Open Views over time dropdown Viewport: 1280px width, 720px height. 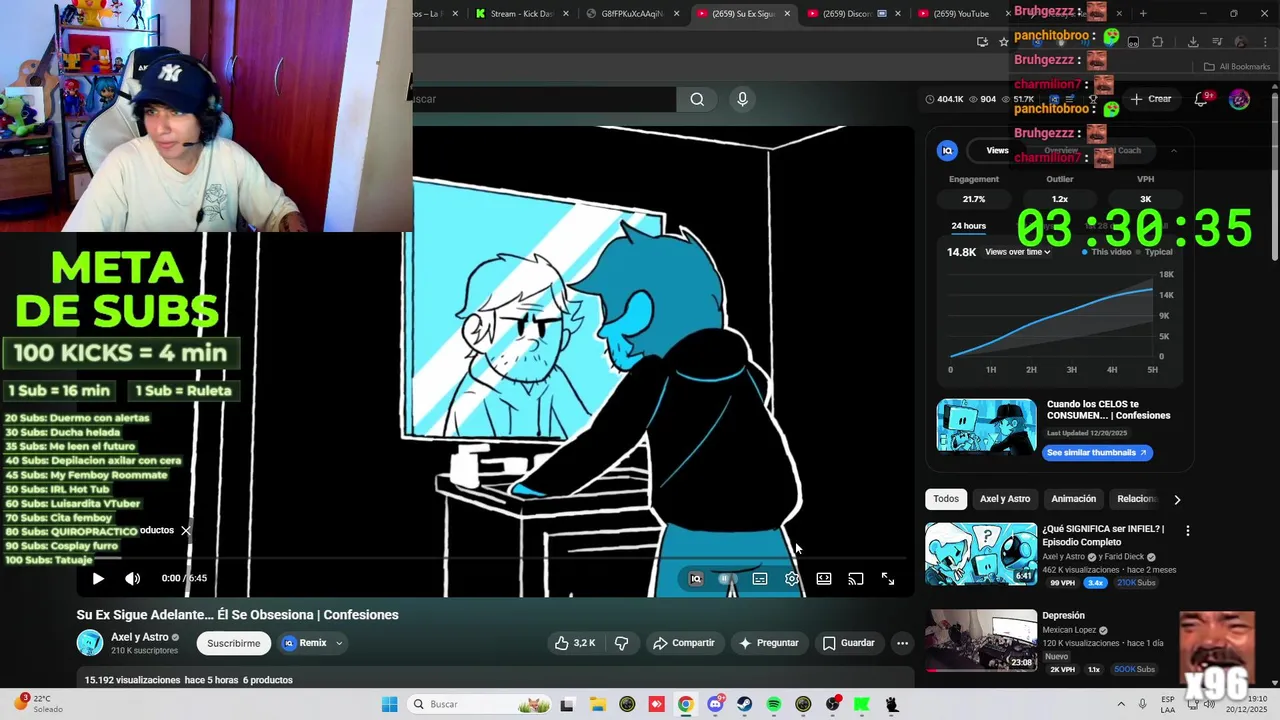(x=1018, y=252)
